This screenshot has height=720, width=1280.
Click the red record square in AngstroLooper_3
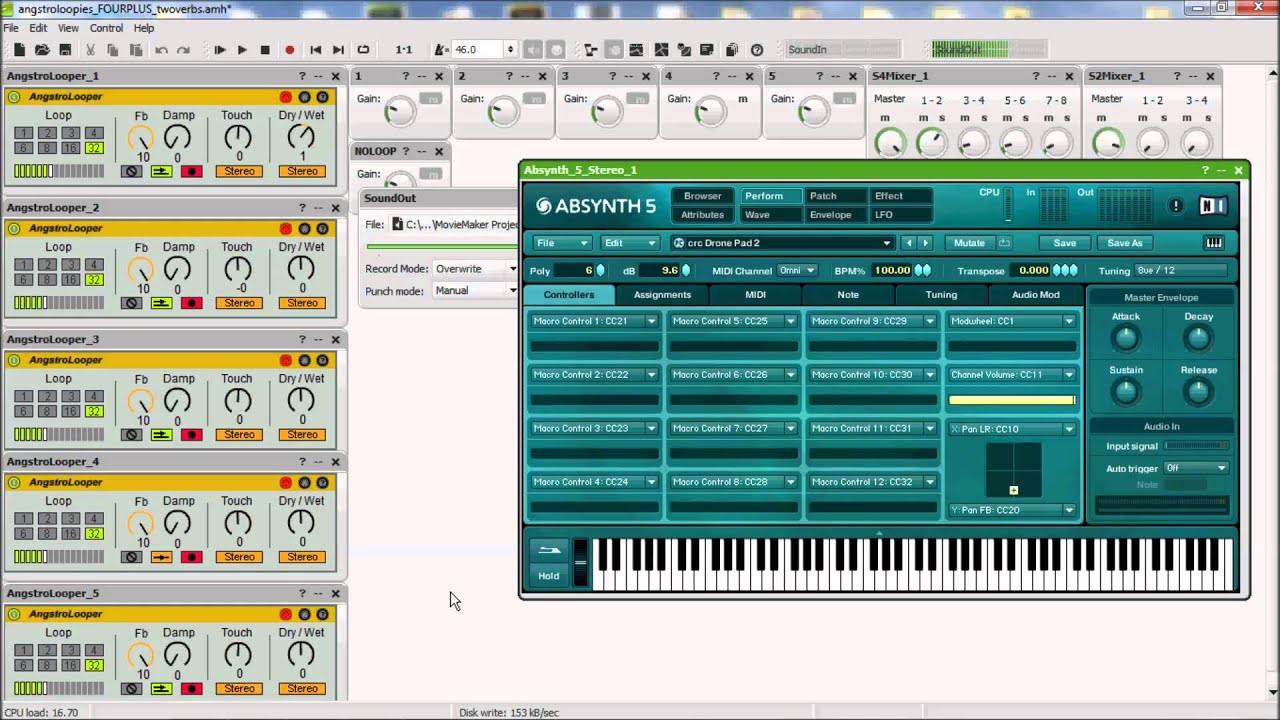[x=191, y=435]
